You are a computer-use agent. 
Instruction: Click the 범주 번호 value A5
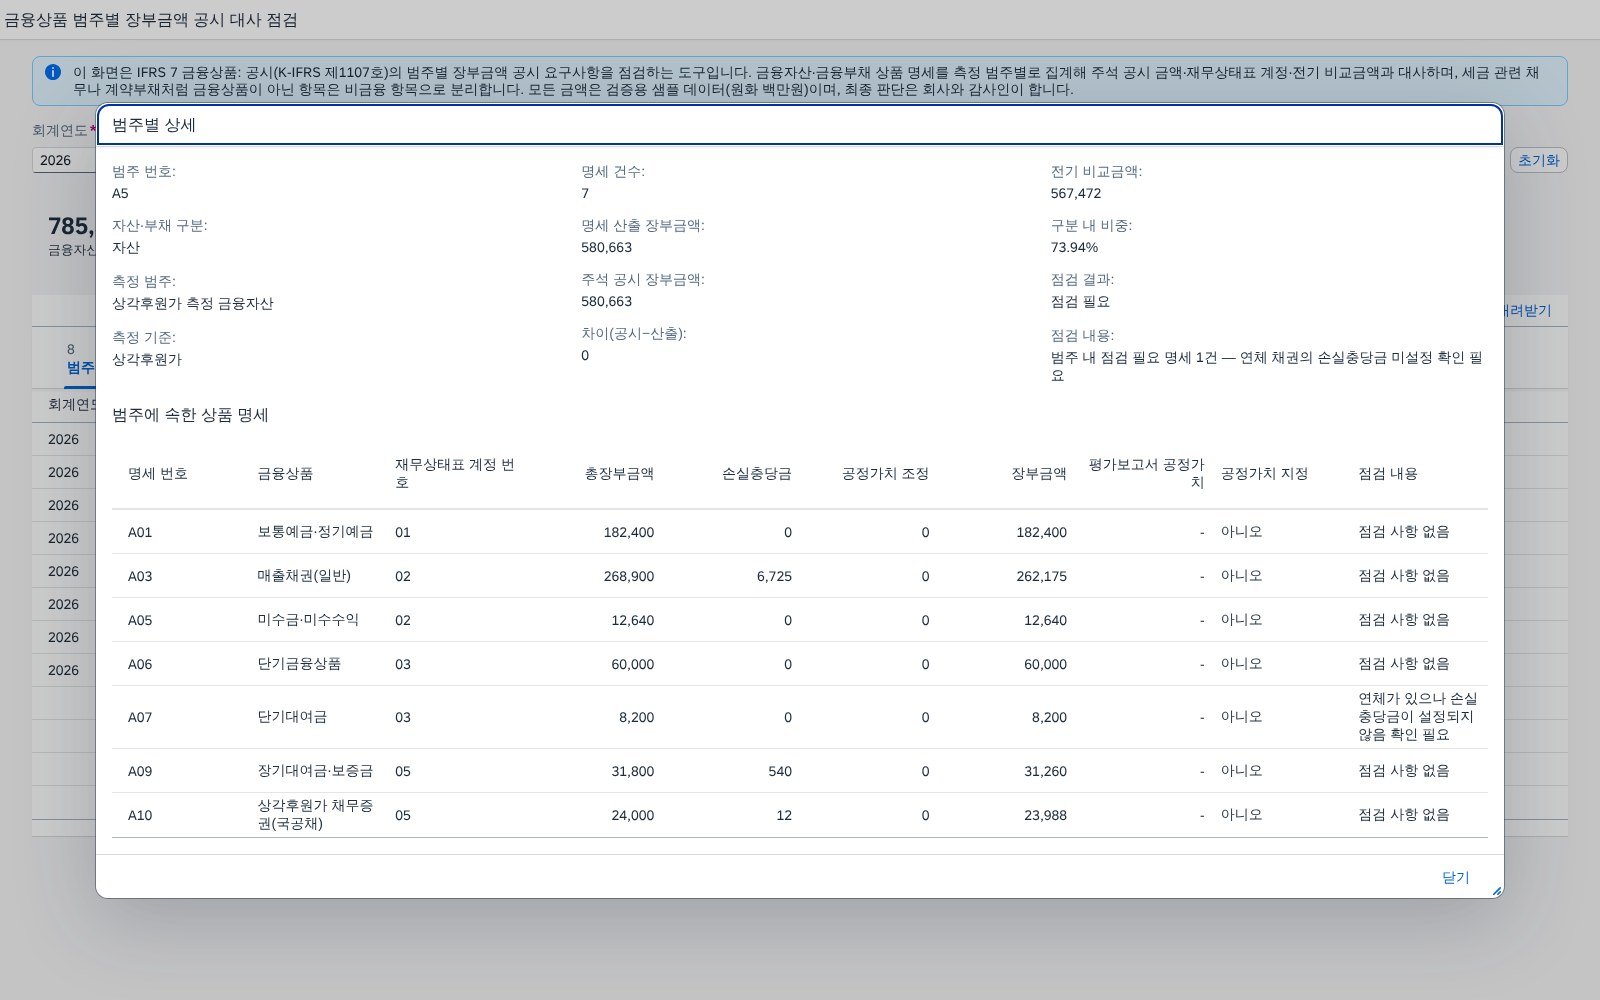coord(120,193)
